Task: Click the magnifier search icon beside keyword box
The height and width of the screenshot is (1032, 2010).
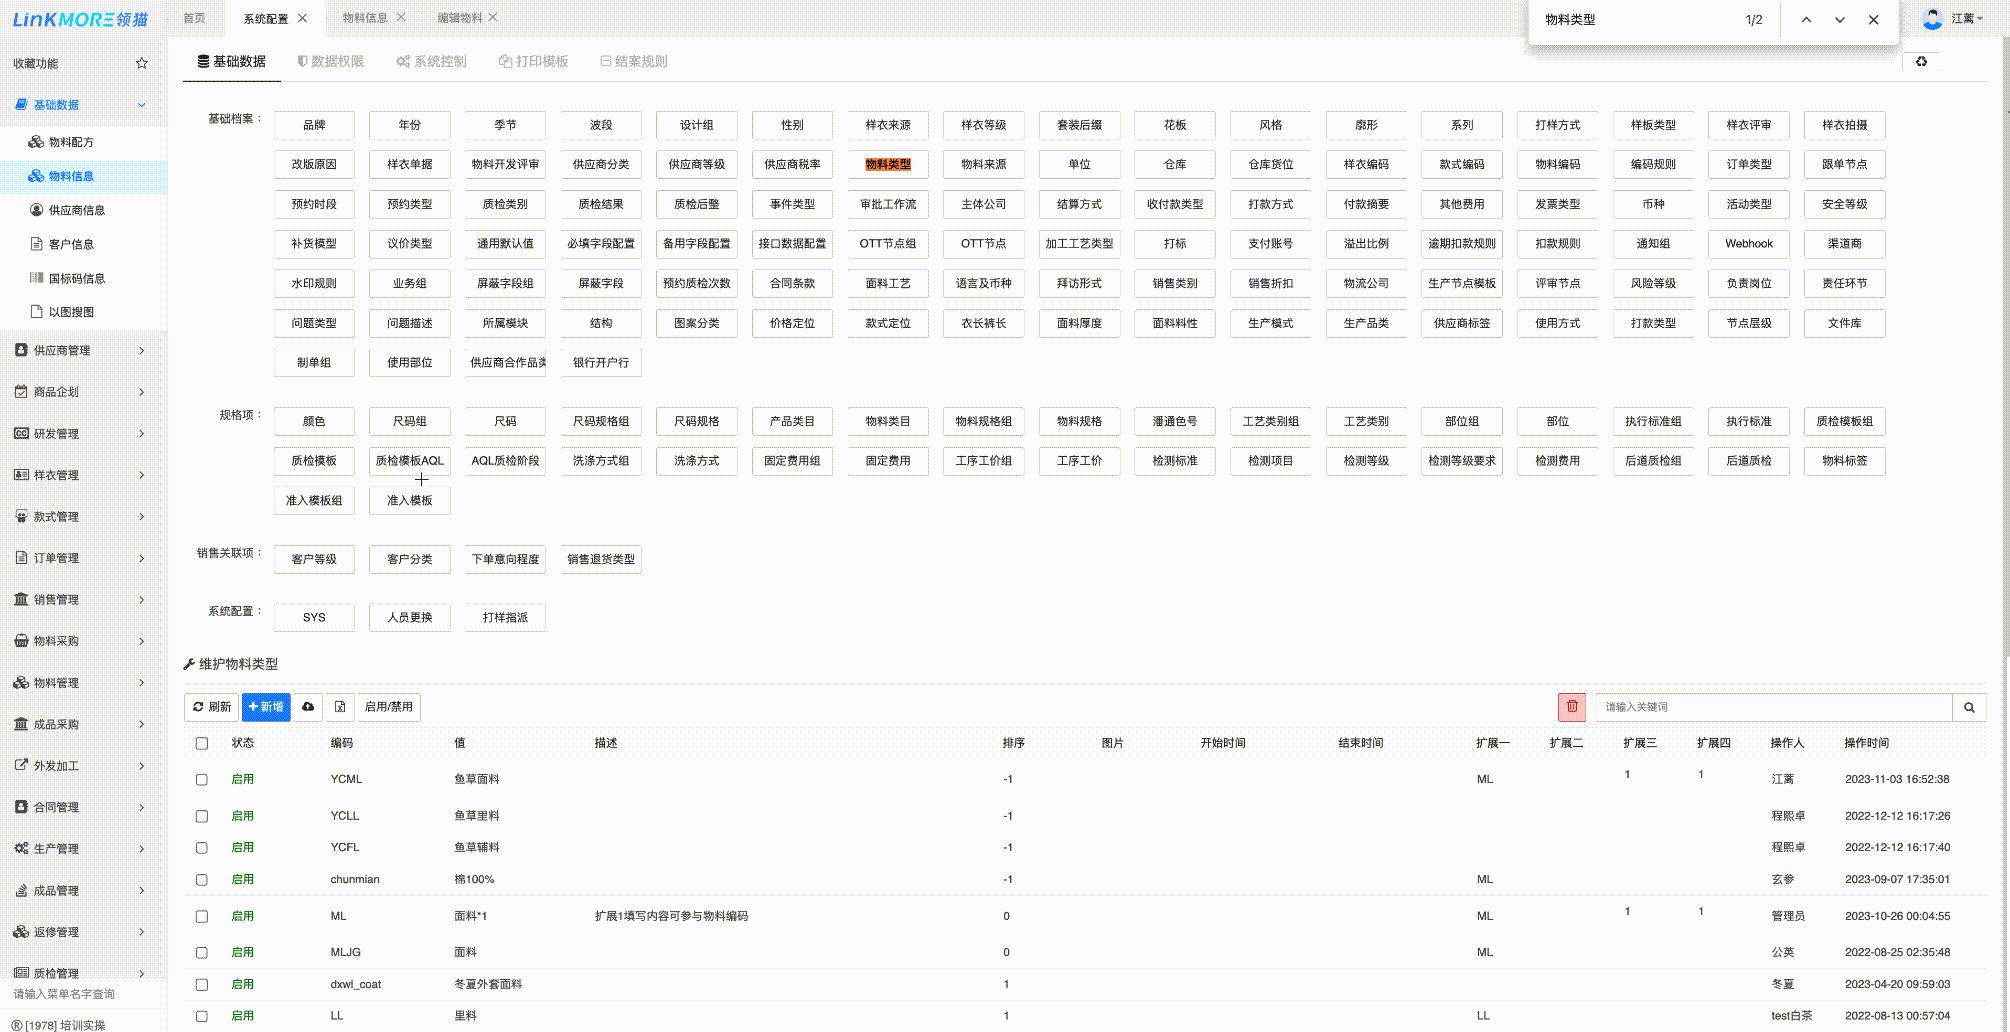Action: pos(1969,707)
